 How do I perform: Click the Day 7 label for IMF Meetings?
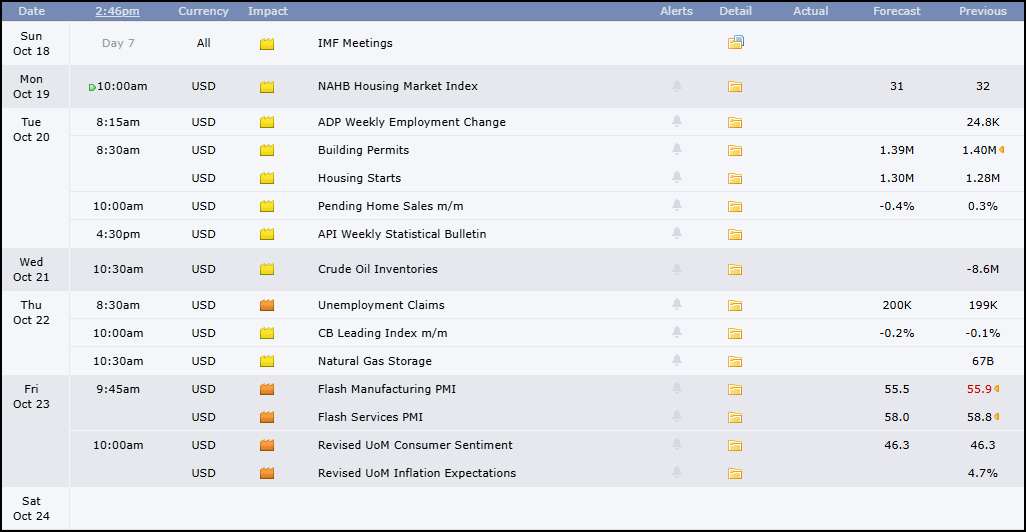[x=118, y=43]
